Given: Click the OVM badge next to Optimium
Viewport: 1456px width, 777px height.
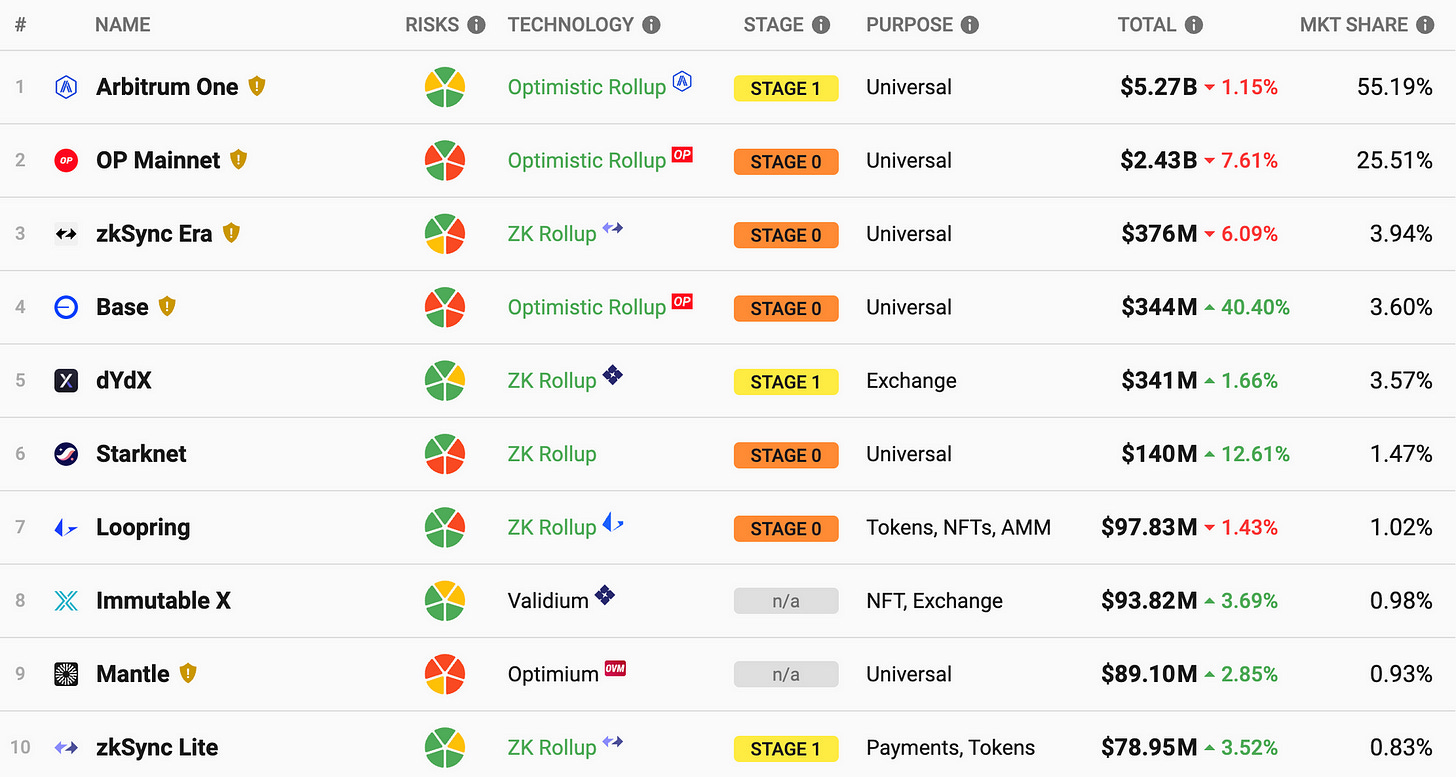Looking at the screenshot, I should [x=616, y=669].
